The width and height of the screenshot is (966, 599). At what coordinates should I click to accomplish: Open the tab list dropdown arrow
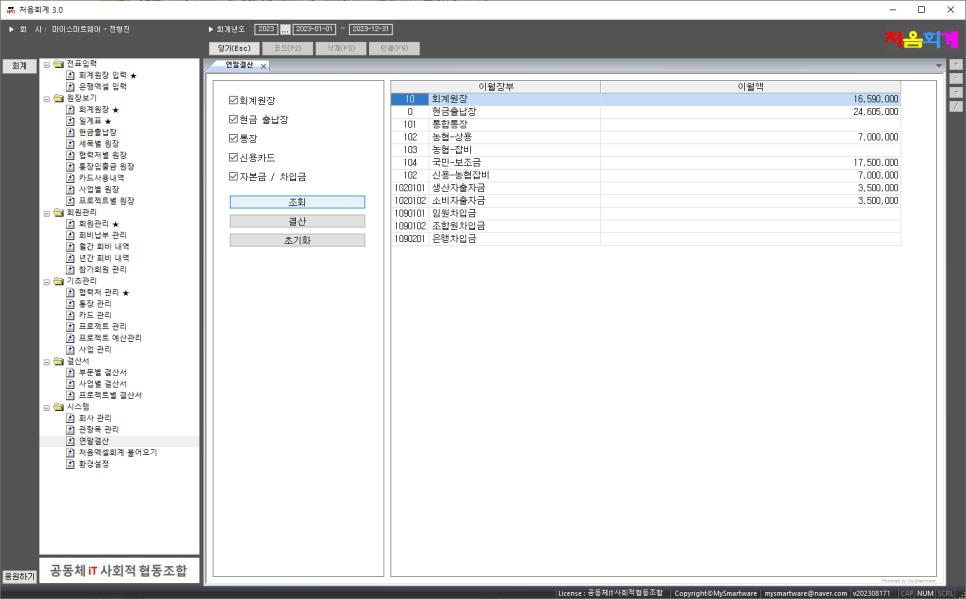[939, 65]
